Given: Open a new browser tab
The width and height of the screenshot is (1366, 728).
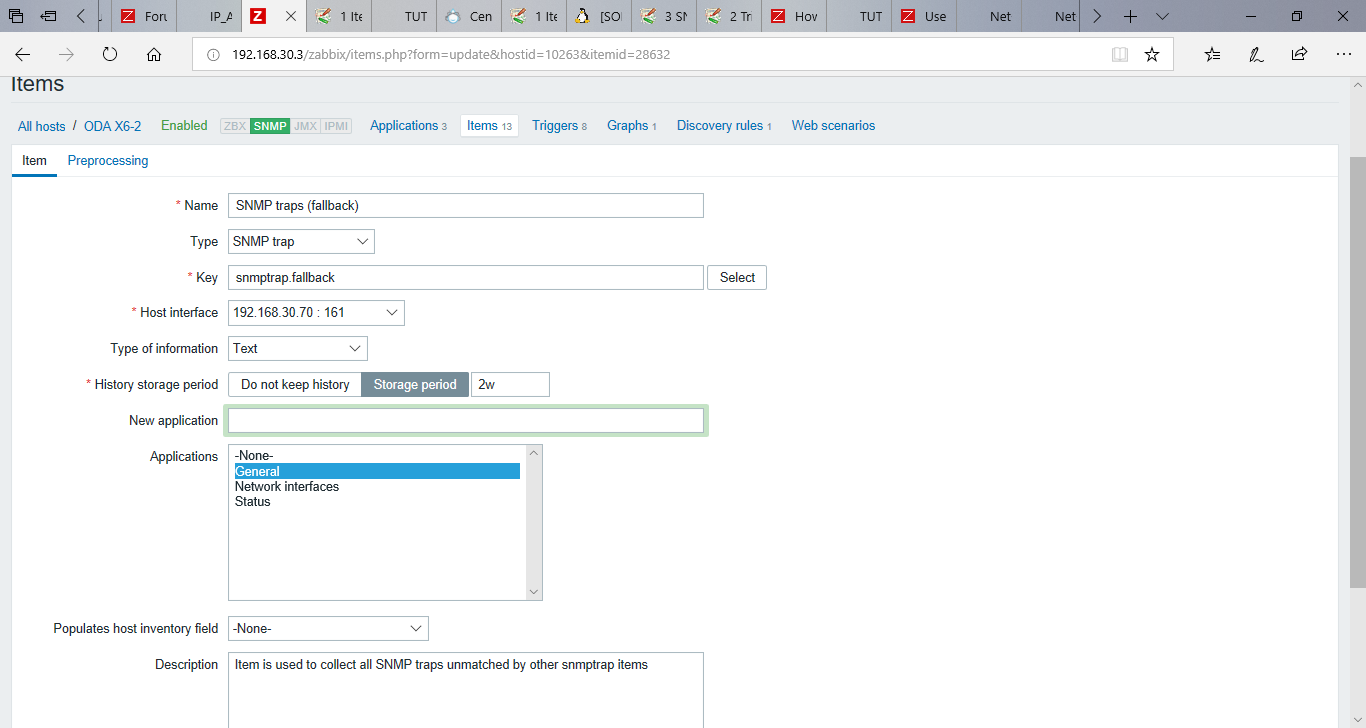Looking at the screenshot, I should [1130, 17].
